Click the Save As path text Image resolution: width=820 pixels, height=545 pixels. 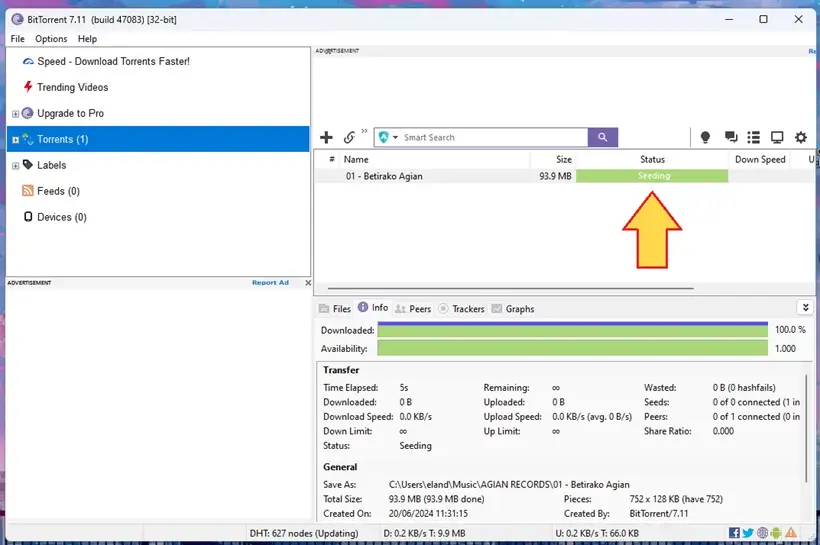(509, 484)
